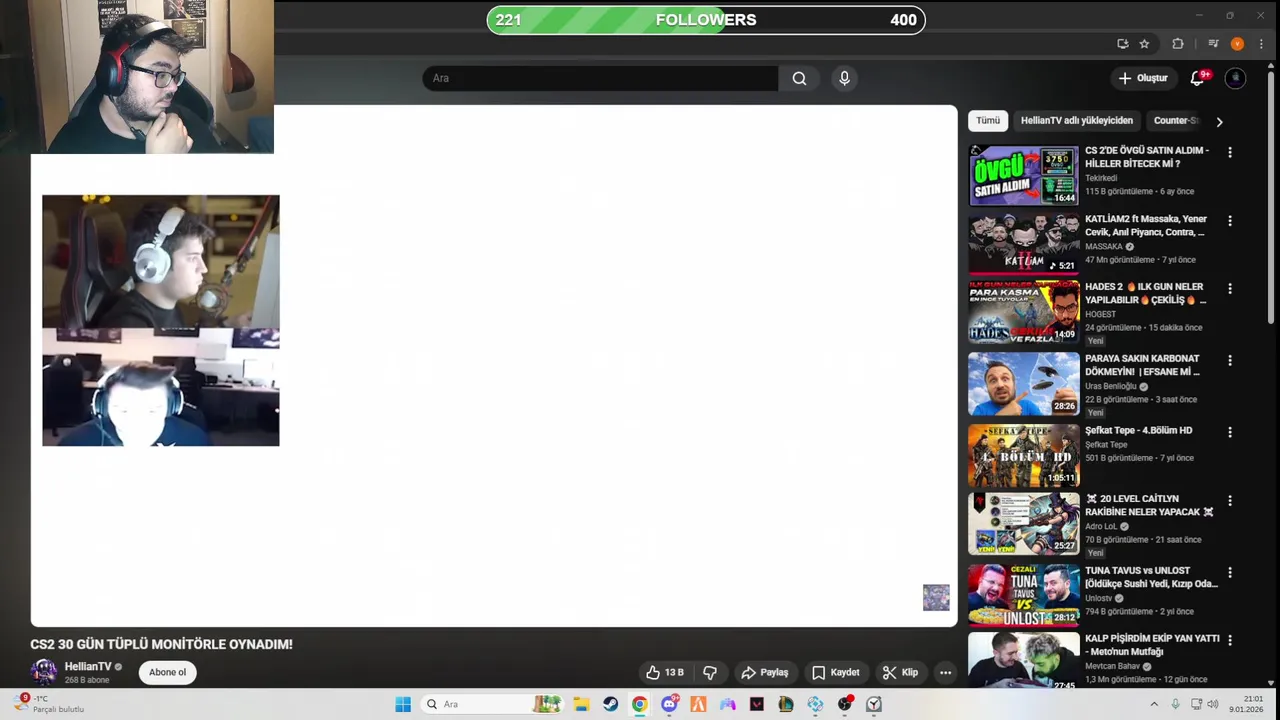Click the search magnifier button
1280x720 pixels.
click(x=799, y=78)
